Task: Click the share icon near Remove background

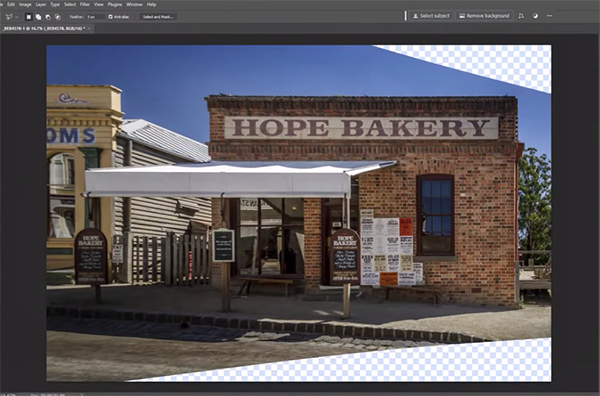Action: [521, 16]
